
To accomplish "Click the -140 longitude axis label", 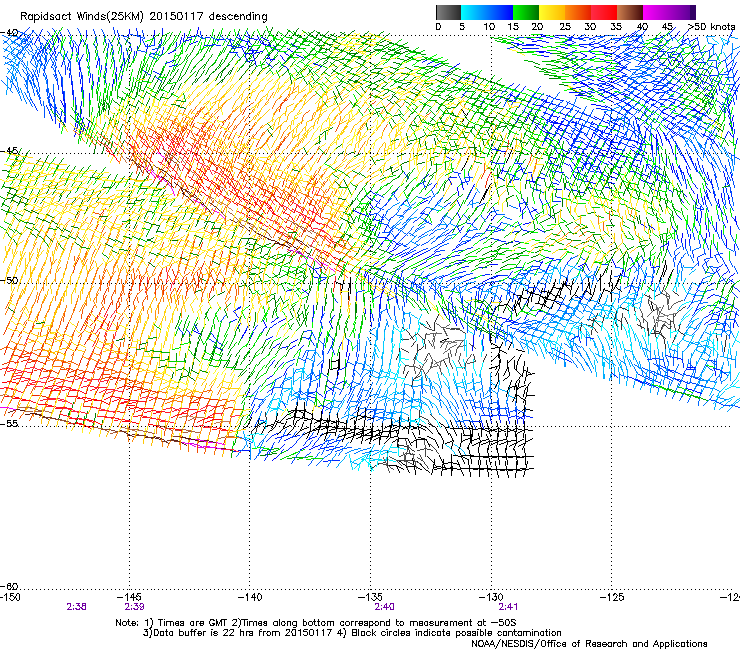I will (250, 597).
